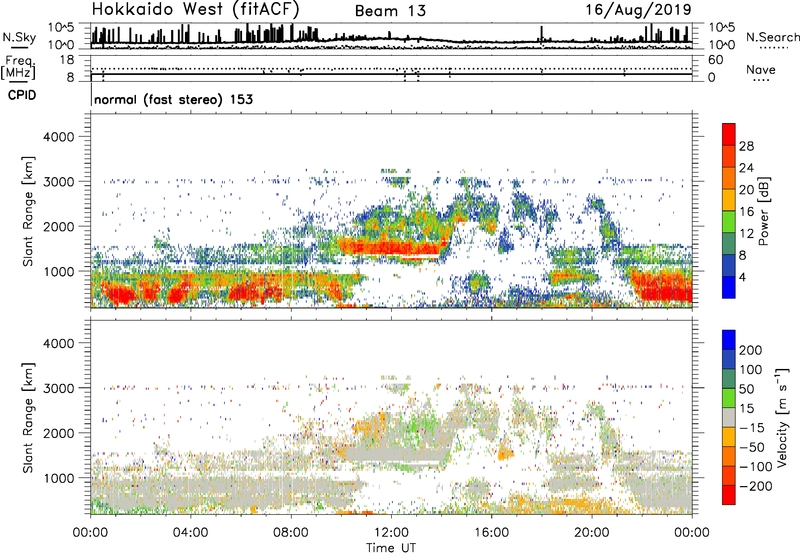Pick the red top segment of power color bar
This screenshot has height=554, width=800.
[729, 134]
